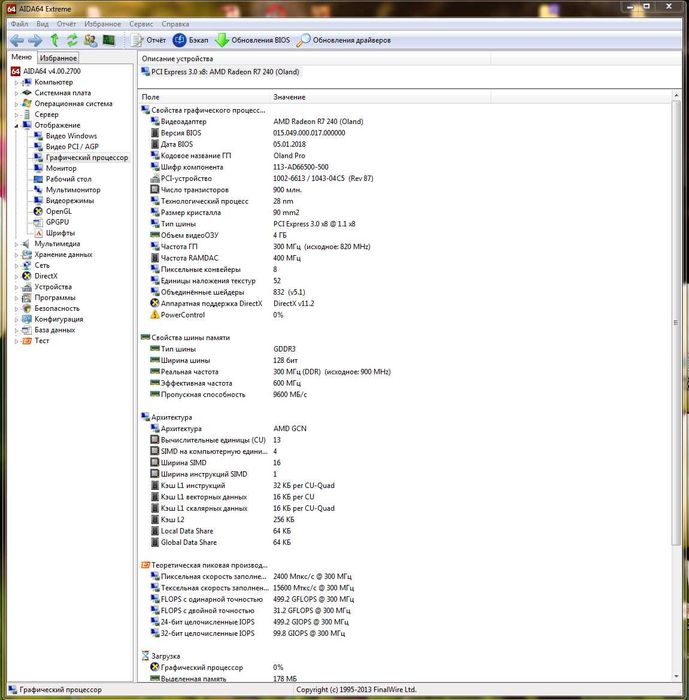The image size is (689, 700).
Task: Open the Избранное menu in menu bar
Action: click(103, 24)
